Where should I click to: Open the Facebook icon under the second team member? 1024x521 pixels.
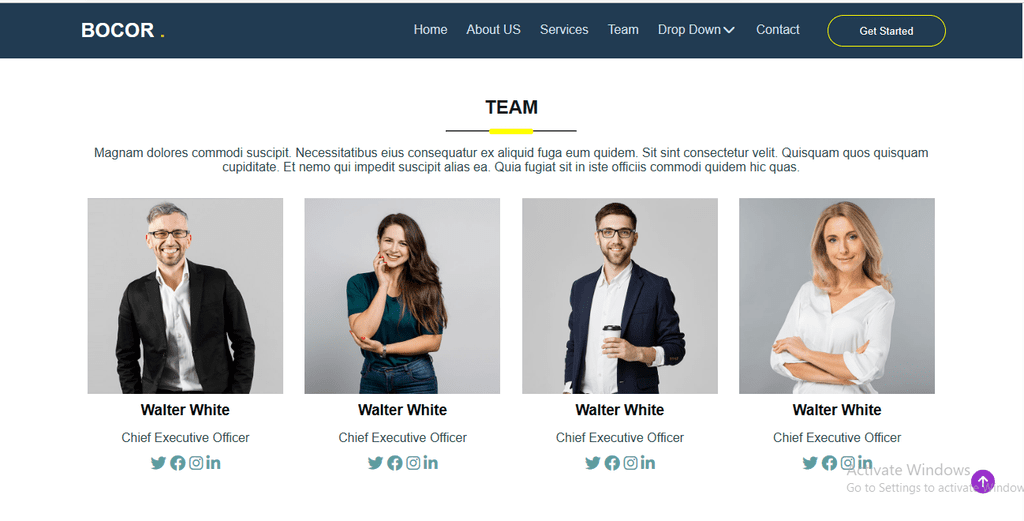[394, 463]
